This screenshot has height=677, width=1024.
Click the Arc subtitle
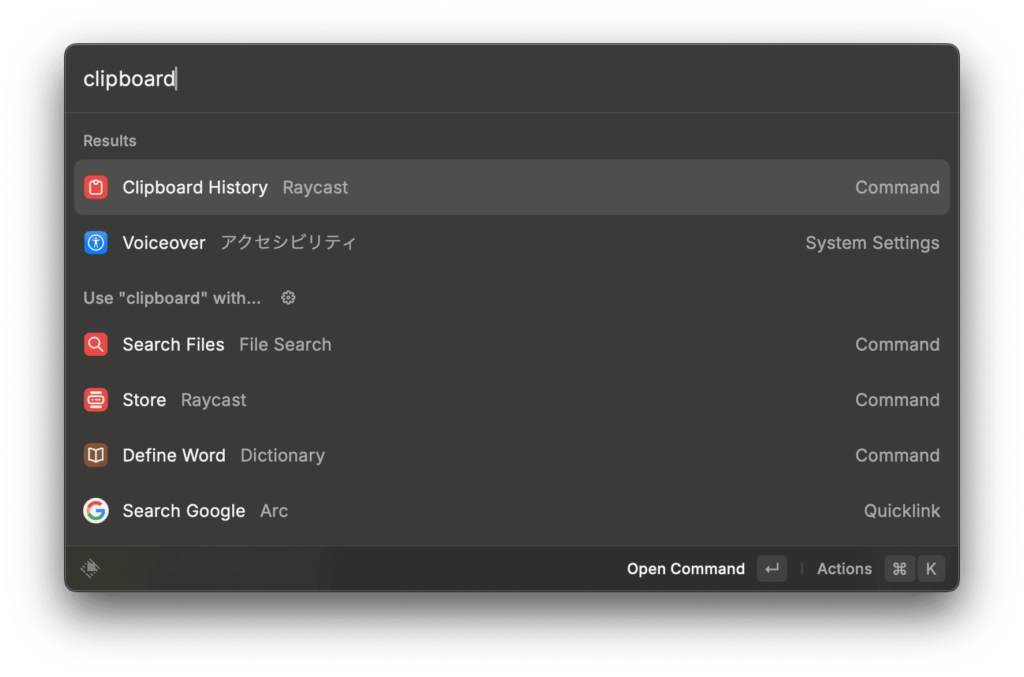click(274, 511)
